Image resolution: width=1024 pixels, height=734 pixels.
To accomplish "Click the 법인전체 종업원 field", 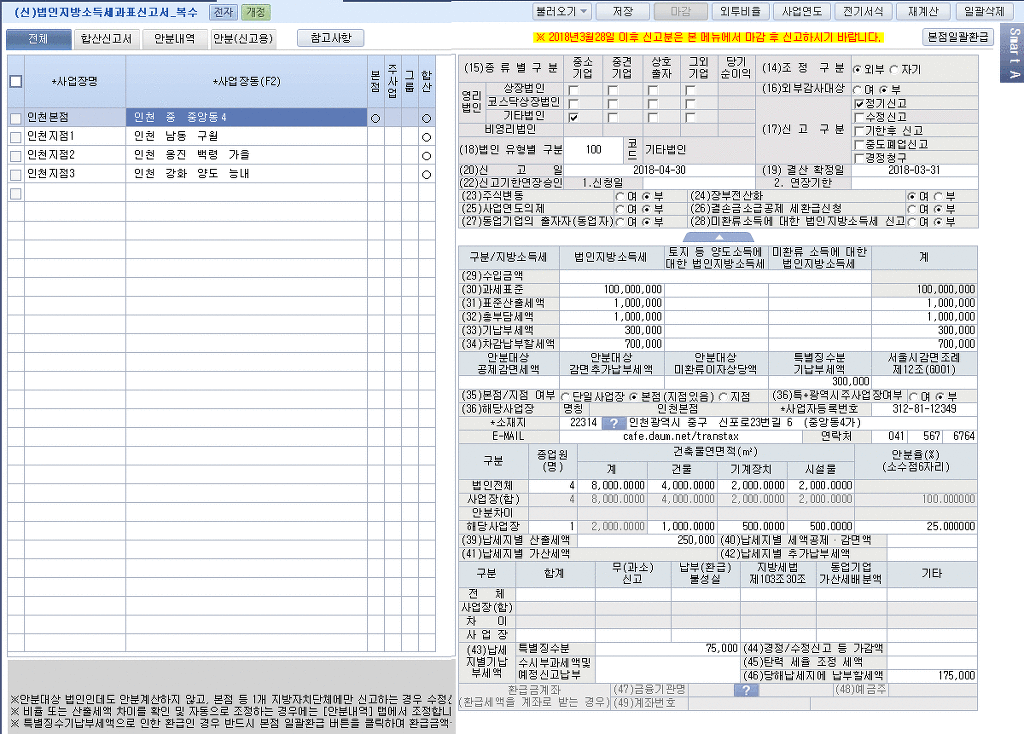I will (552, 485).
